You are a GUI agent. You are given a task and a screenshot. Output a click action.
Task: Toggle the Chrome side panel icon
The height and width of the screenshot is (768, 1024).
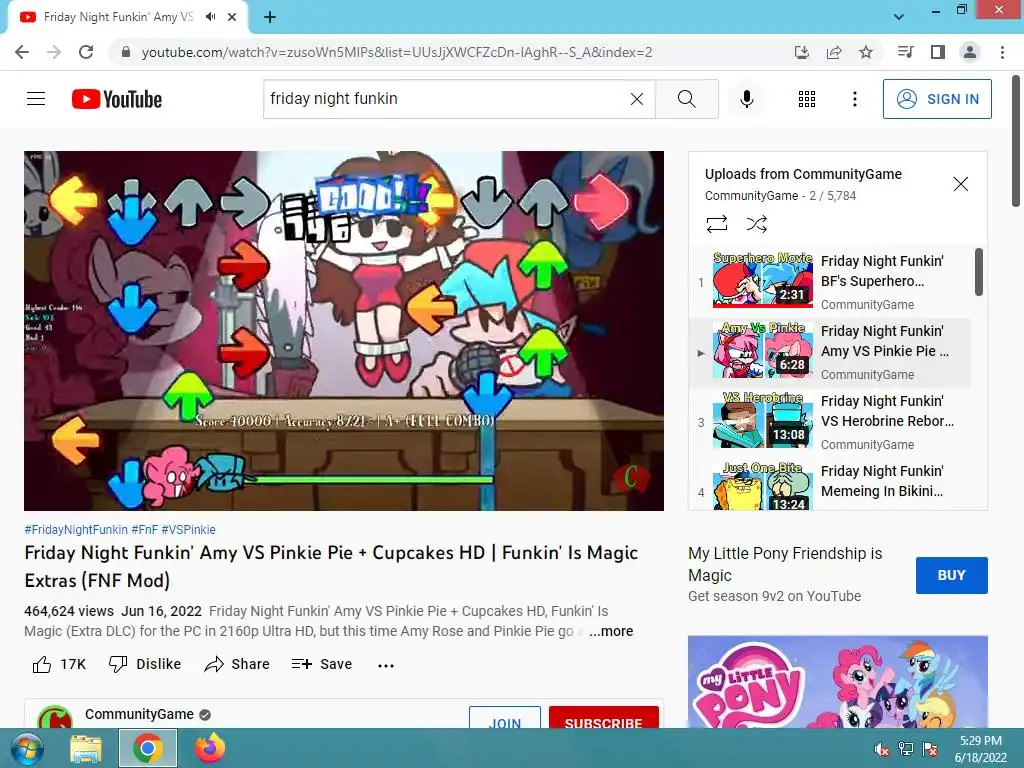pyautogui.click(x=938, y=52)
